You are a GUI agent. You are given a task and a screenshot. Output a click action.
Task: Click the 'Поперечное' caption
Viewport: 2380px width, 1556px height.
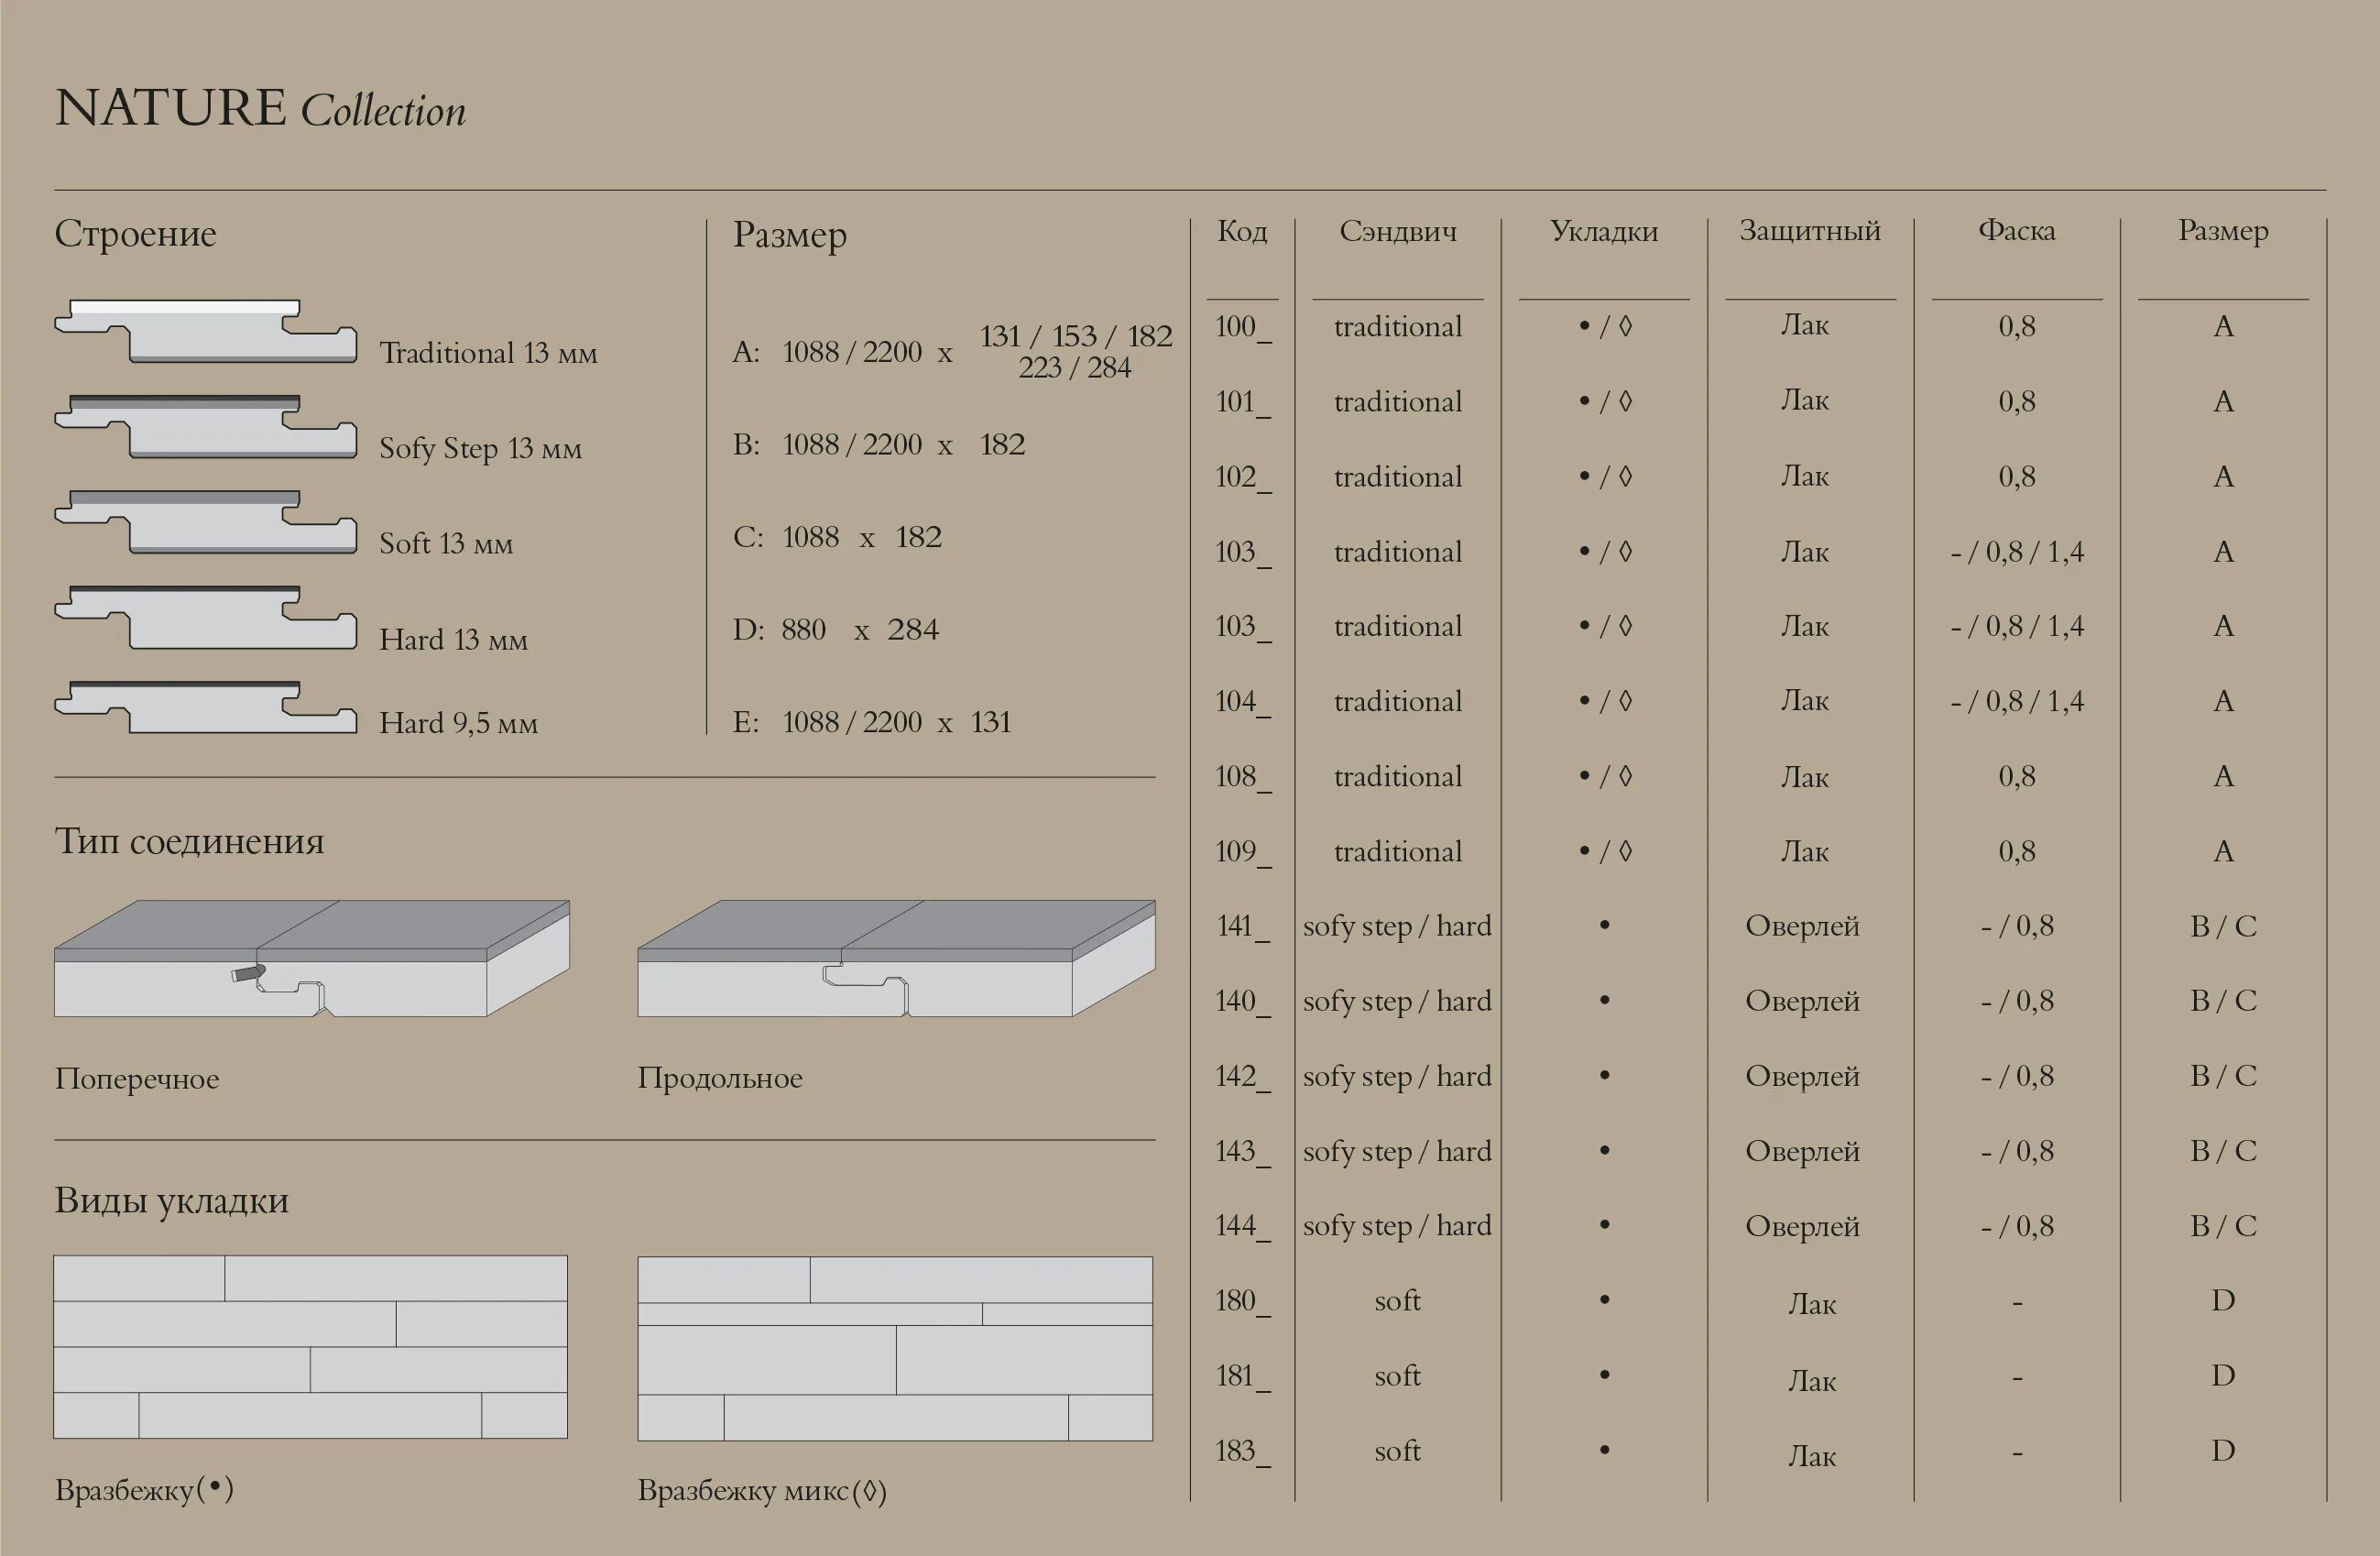pyautogui.click(x=137, y=1079)
